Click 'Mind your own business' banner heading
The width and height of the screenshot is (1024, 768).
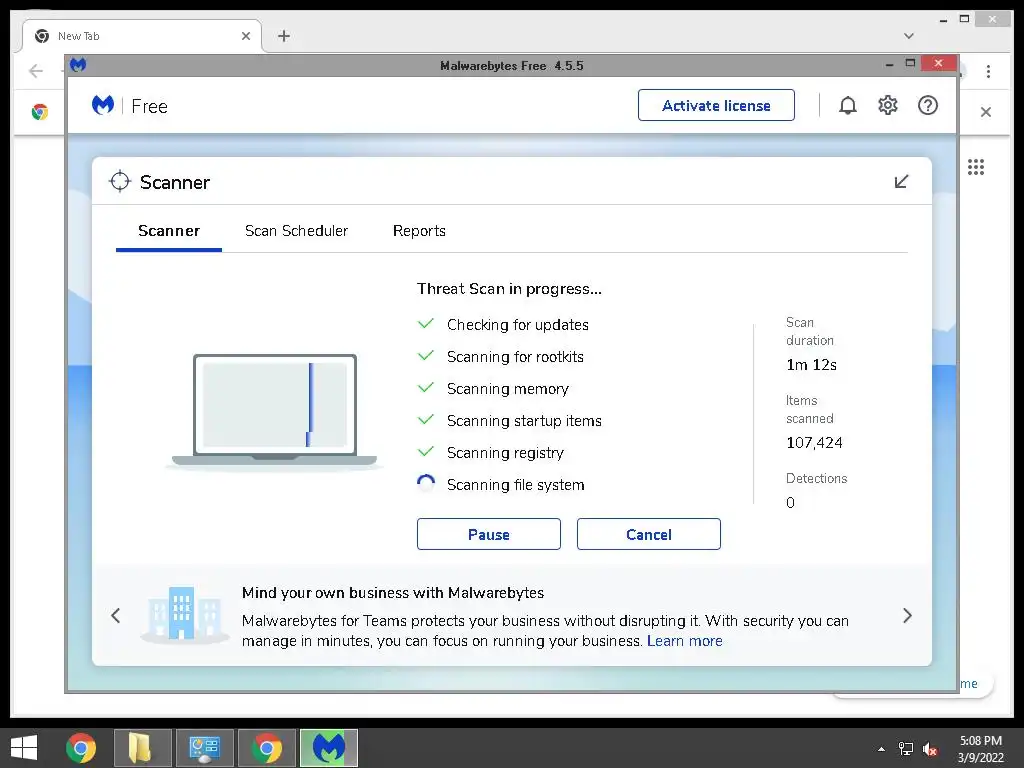[x=392, y=593]
